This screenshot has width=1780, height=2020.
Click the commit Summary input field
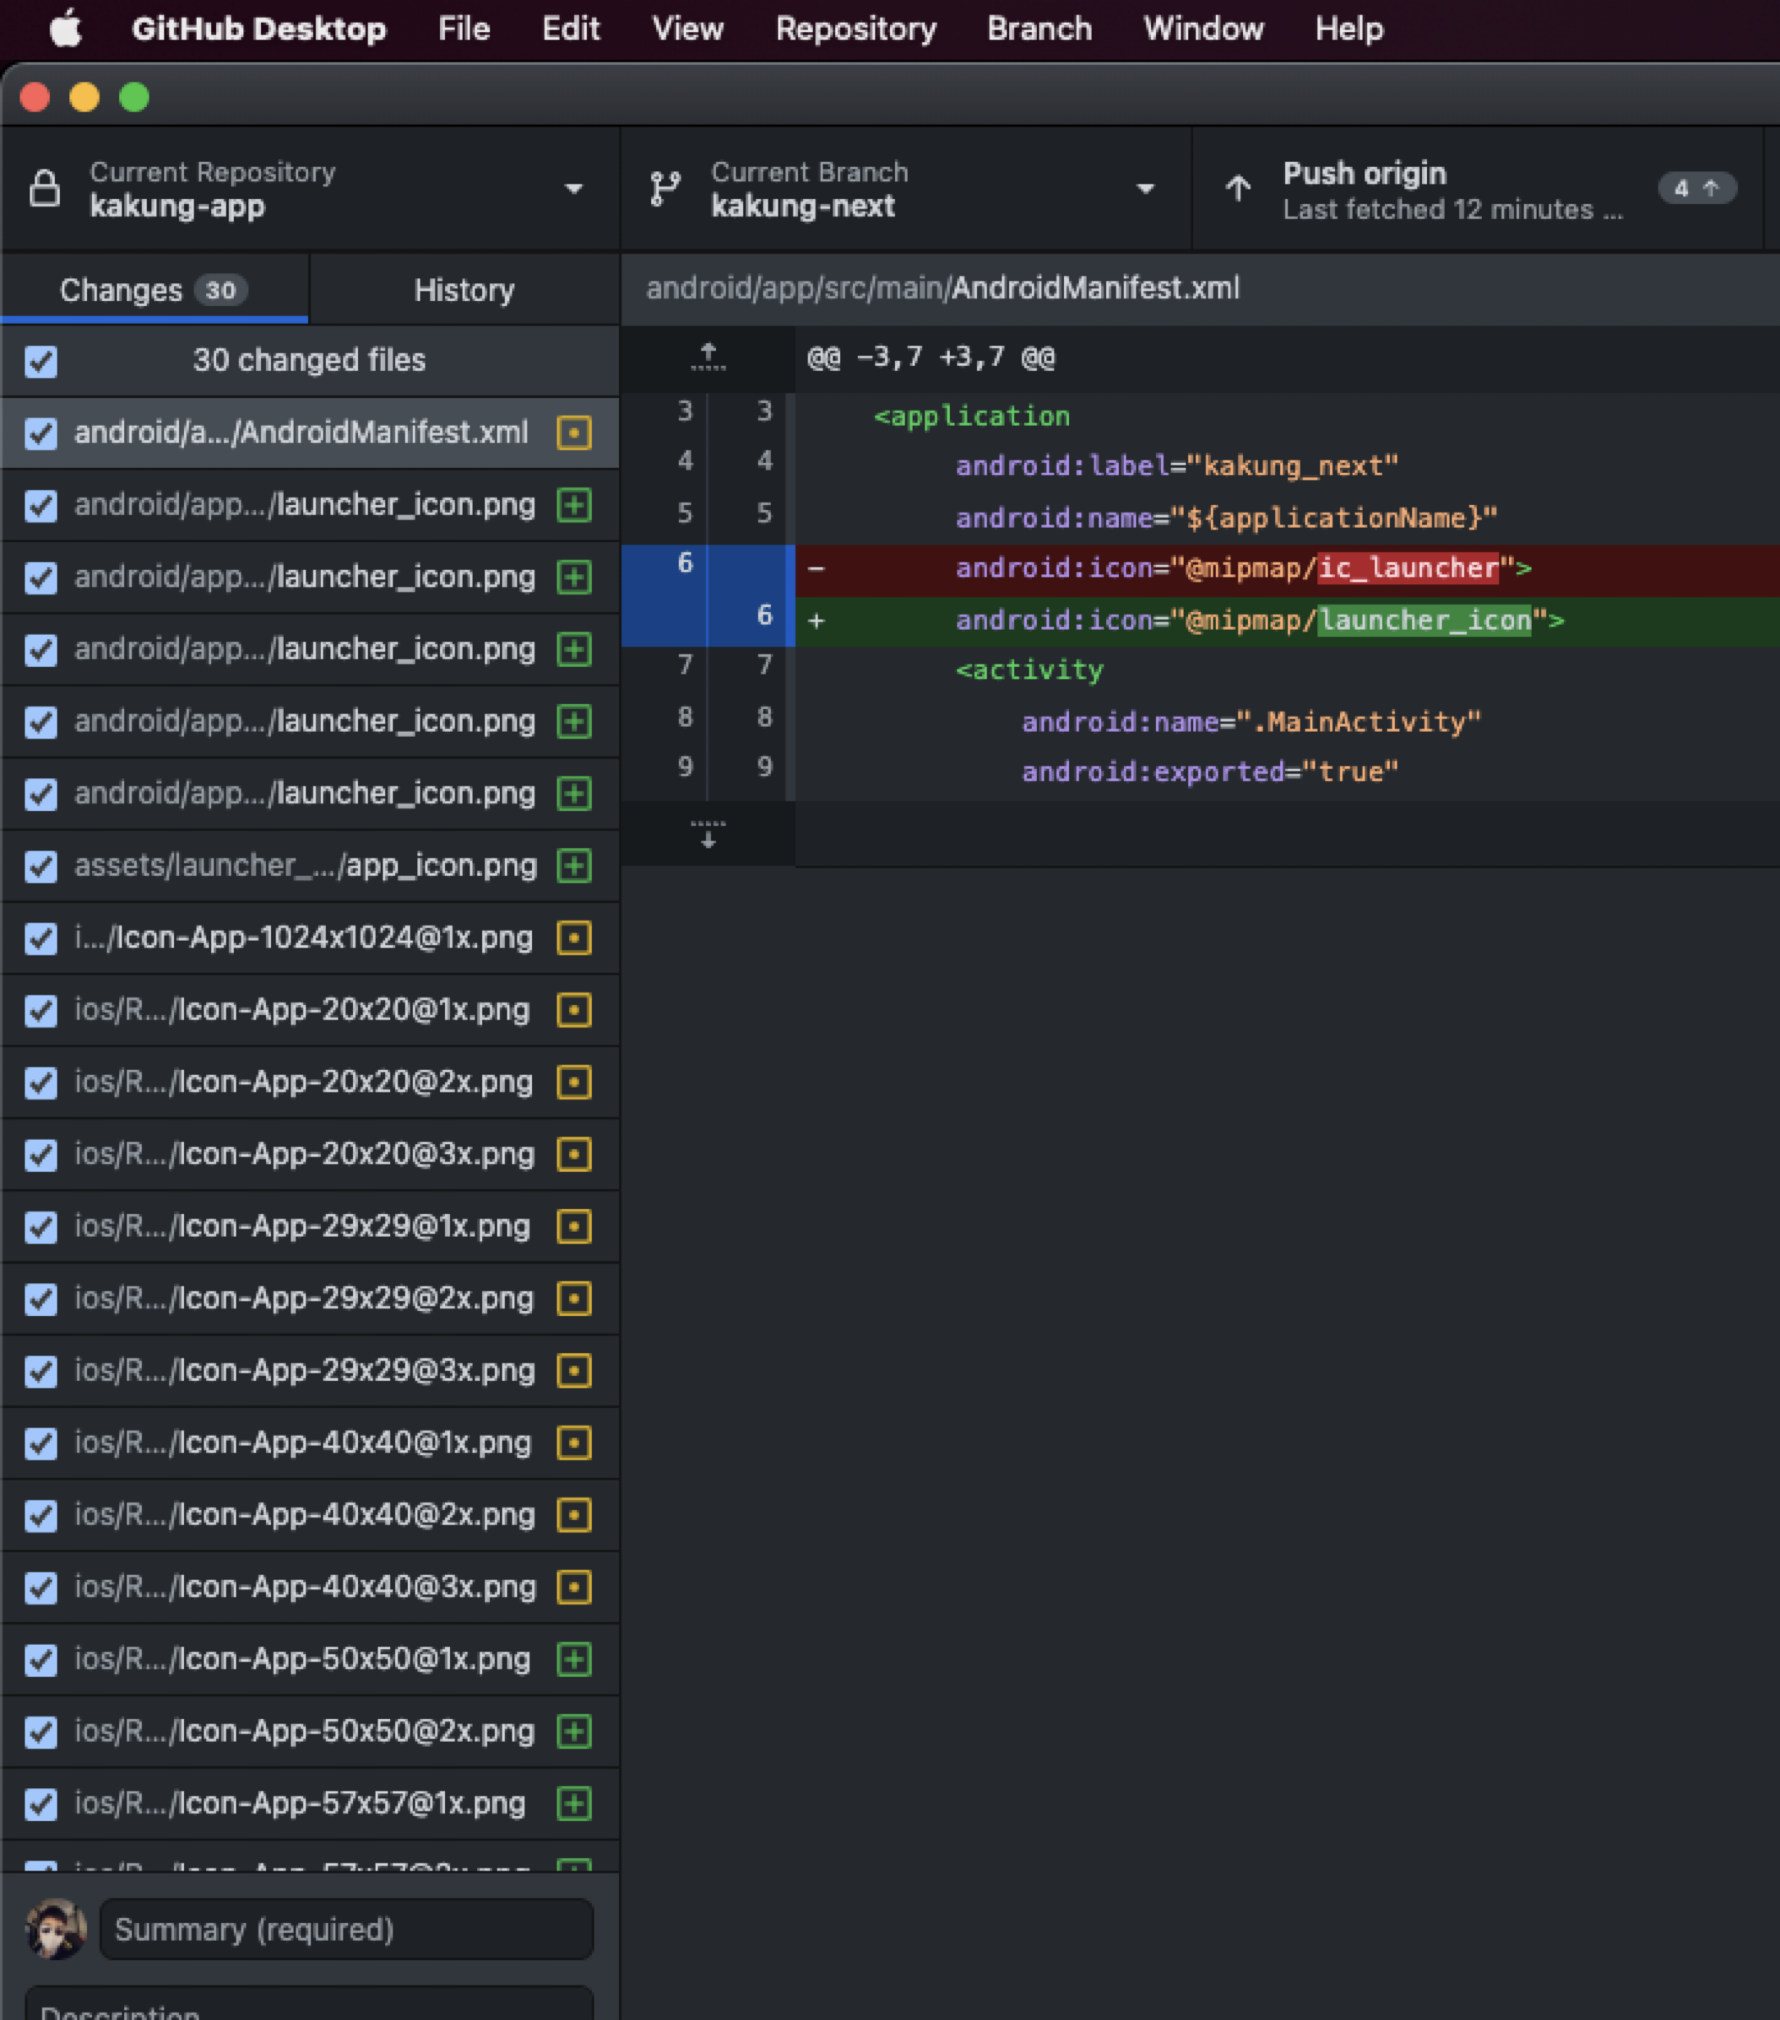point(346,1929)
